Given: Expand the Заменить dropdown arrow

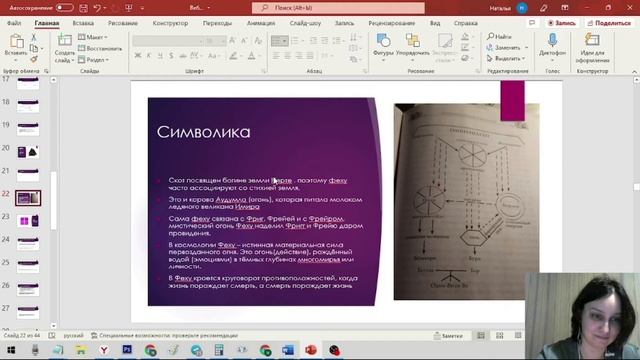Looking at the screenshot, I should pyautogui.click(x=527, y=48).
